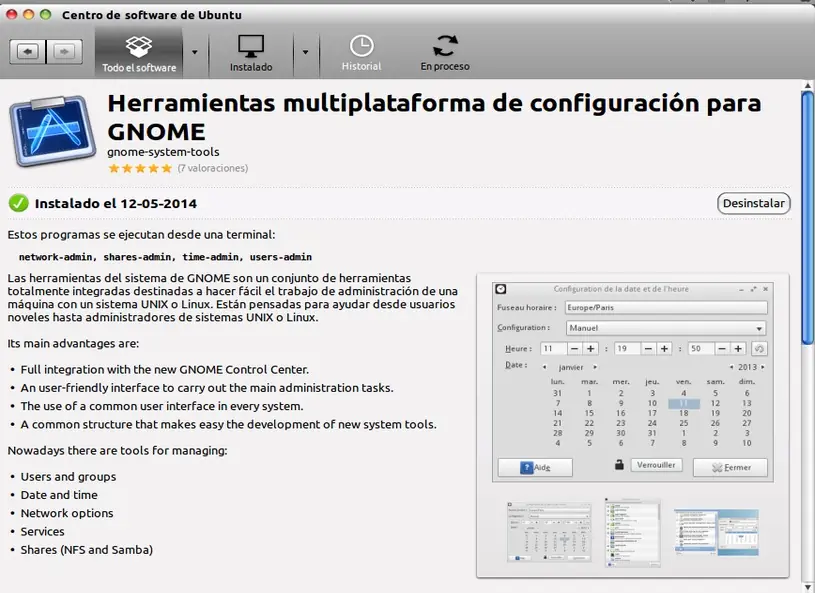The height and width of the screenshot is (593, 815).
Task: Click the gnome-system-tools package name
Action: [x=163, y=152]
